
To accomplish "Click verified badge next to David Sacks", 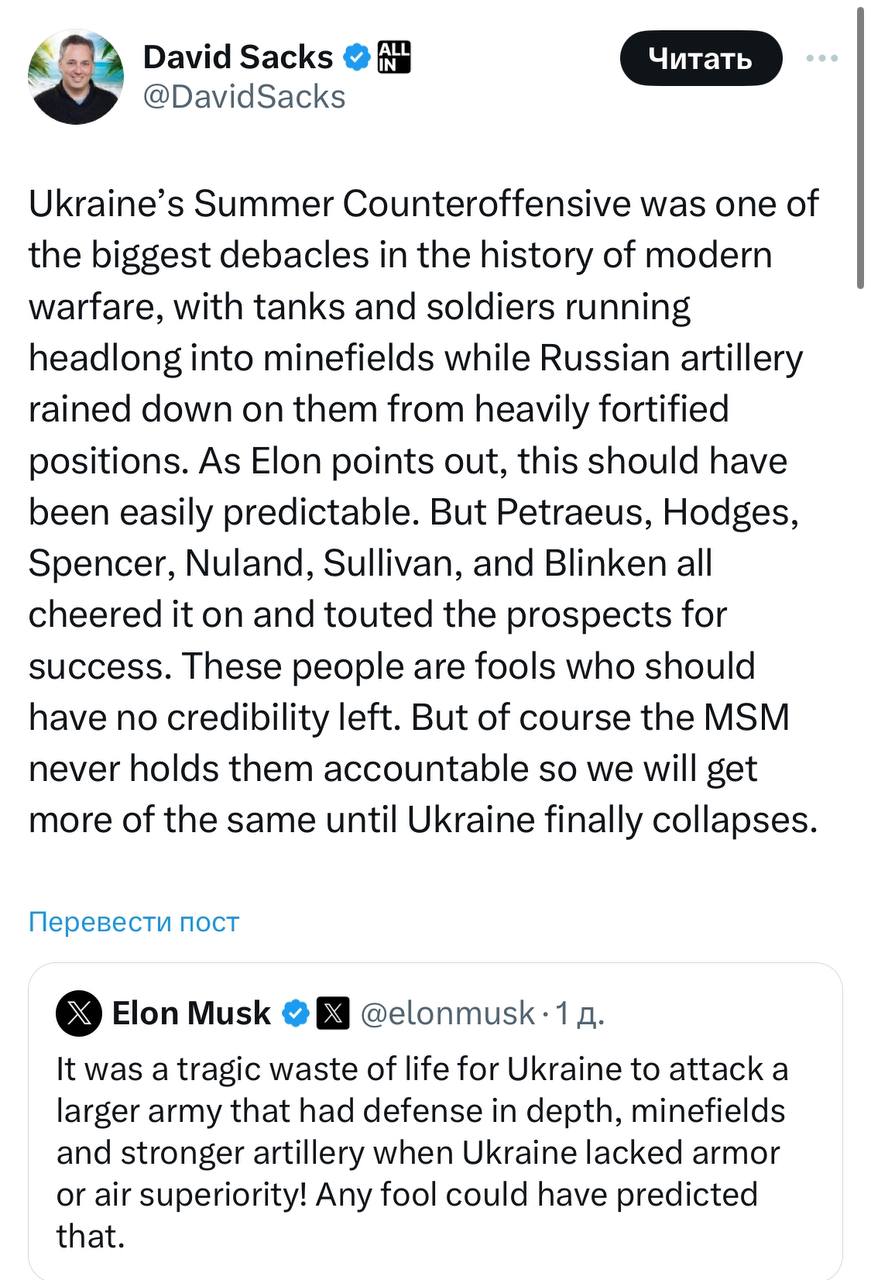I will (357, 57).
